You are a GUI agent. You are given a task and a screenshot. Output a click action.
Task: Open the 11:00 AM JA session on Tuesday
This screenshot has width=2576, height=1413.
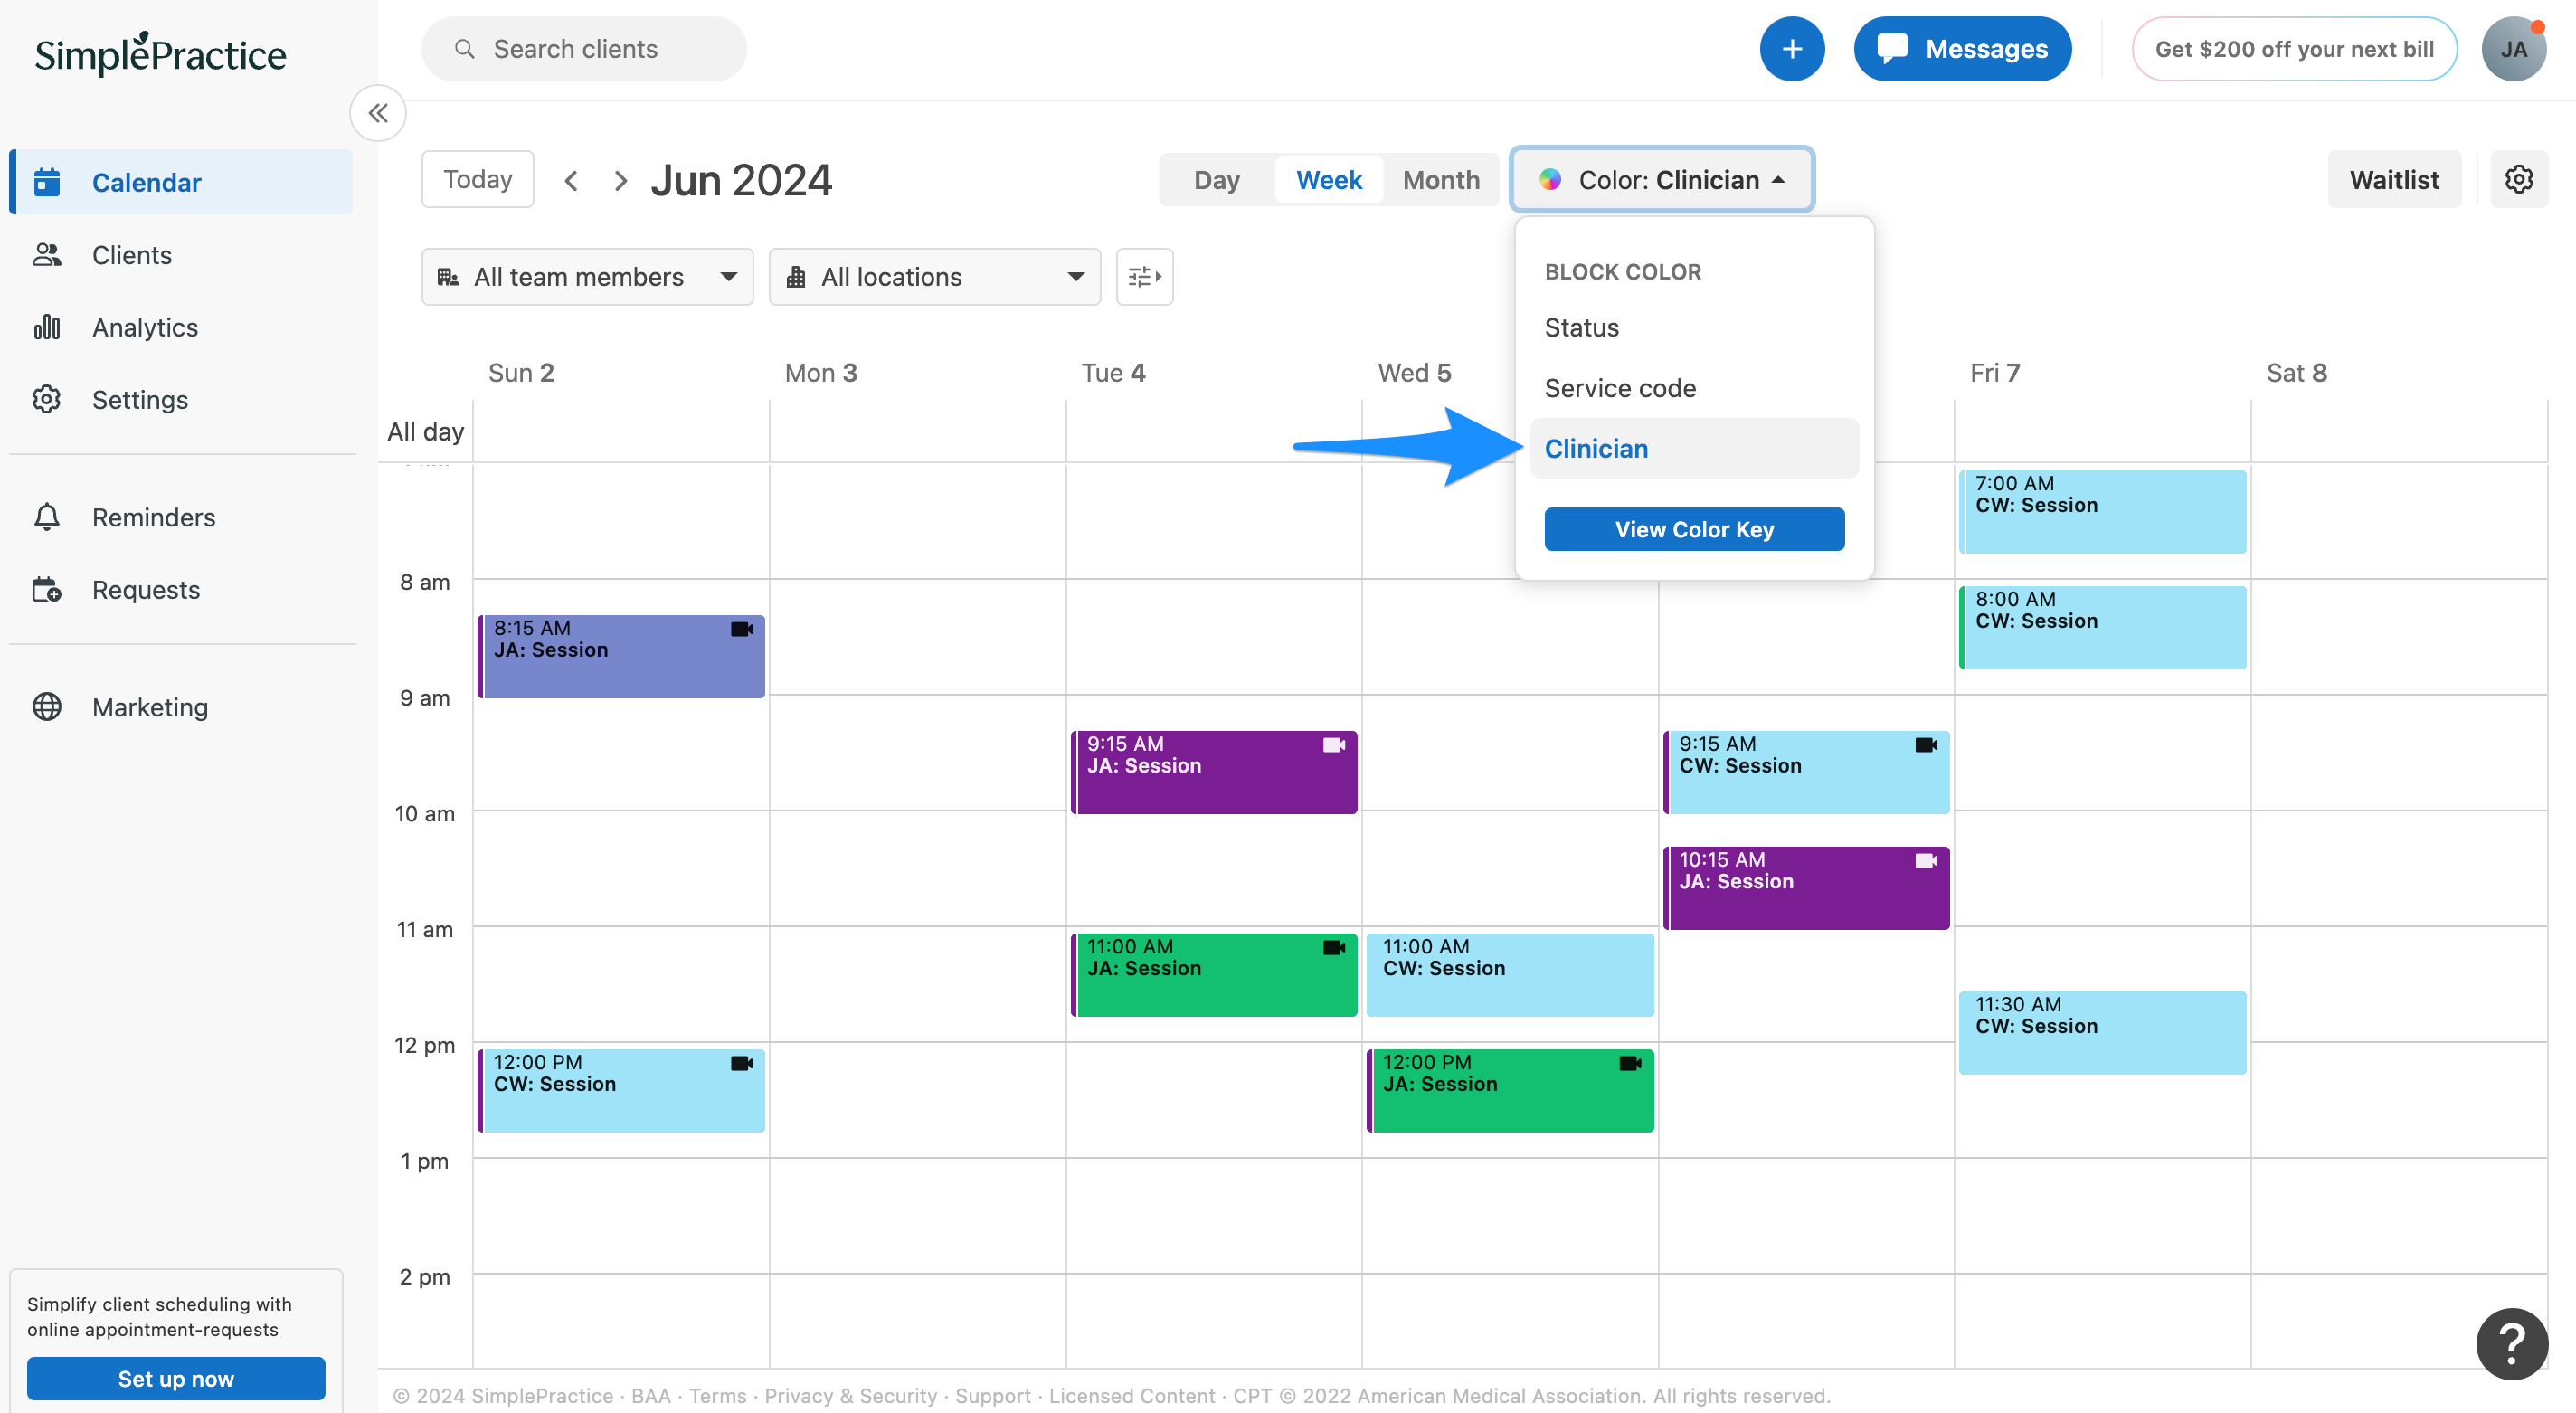point(1214,975)
